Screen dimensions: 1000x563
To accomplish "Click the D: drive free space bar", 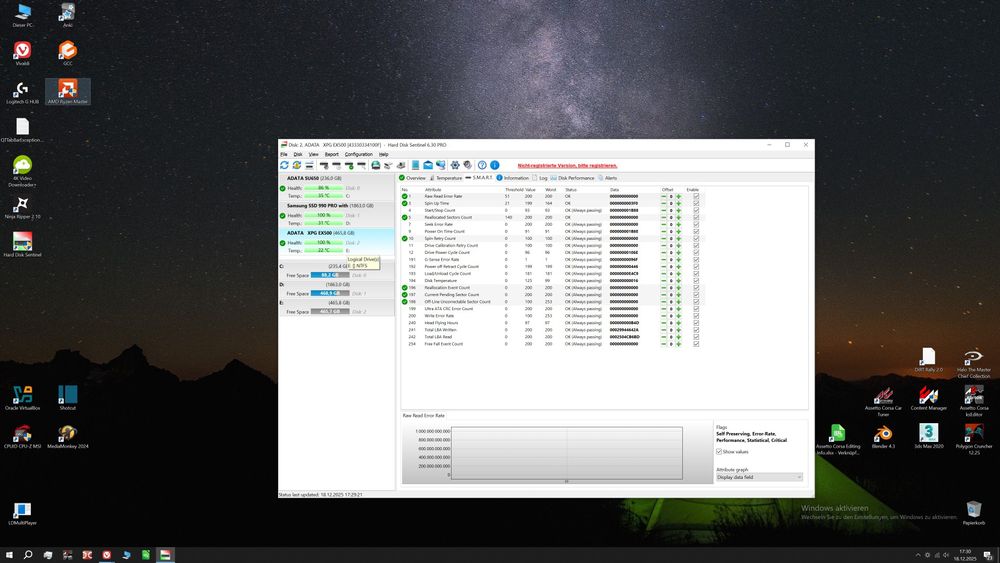I will point(330,293).
